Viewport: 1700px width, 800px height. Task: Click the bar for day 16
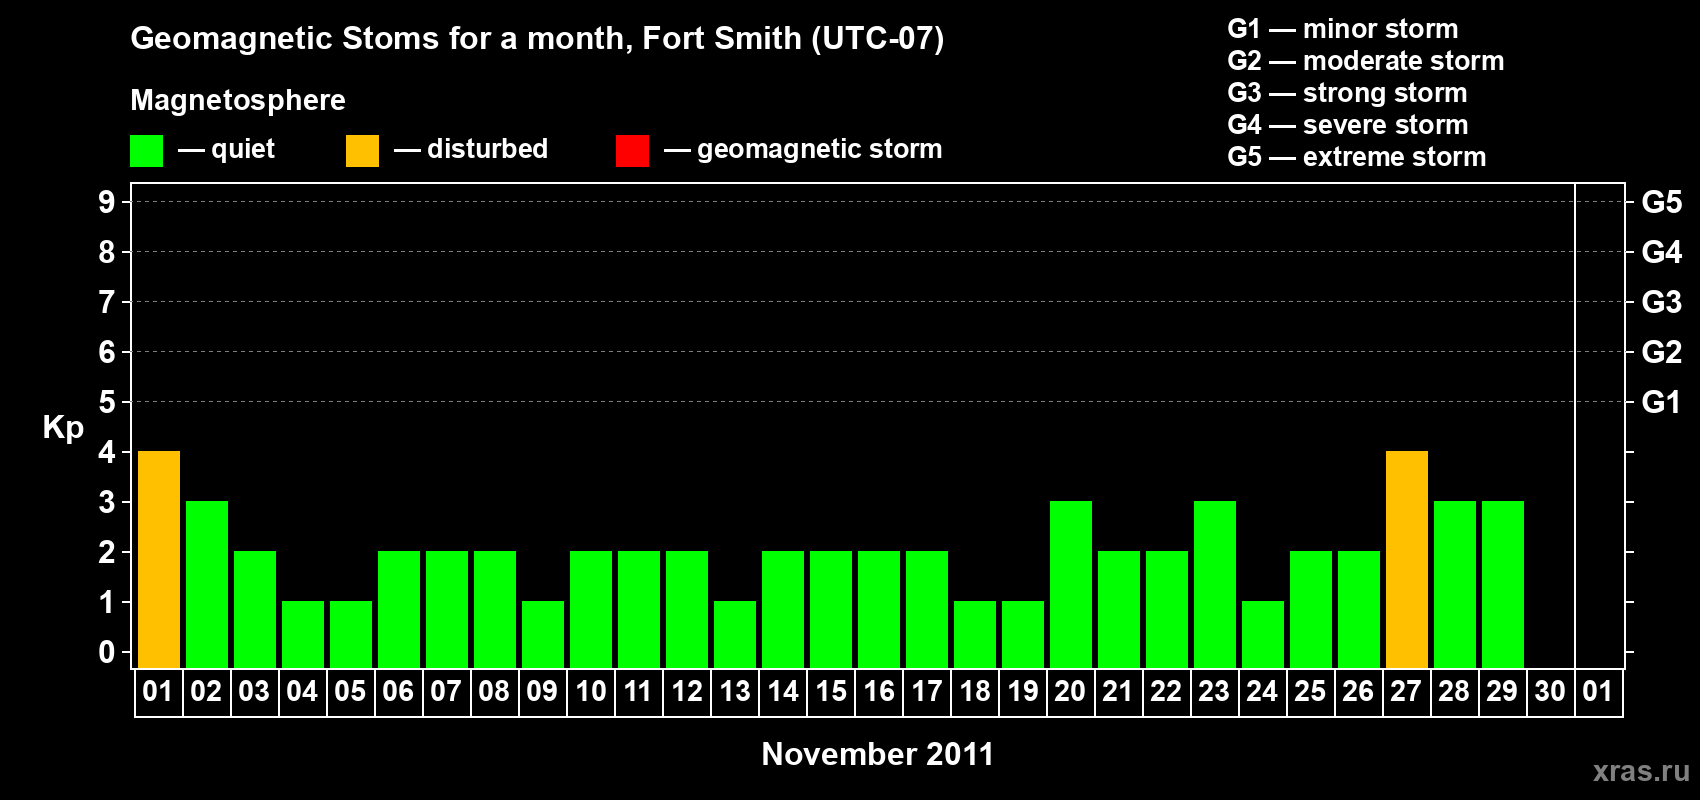click(x=879, y=610)
